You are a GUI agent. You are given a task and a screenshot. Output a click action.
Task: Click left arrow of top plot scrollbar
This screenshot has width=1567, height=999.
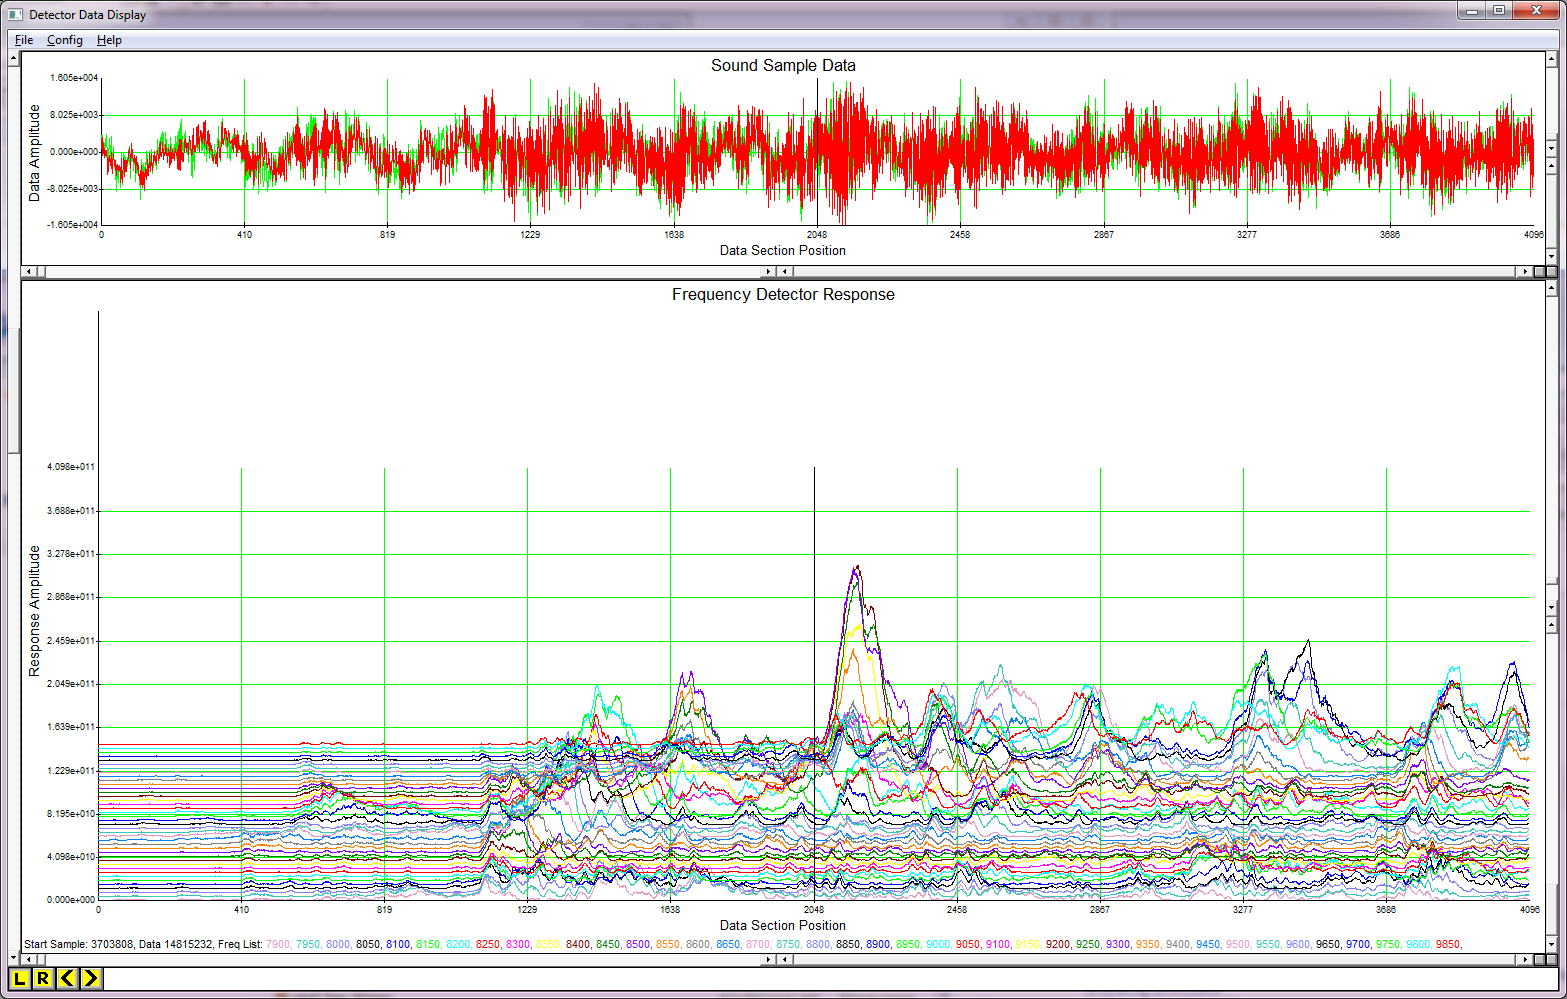[30, 271]
